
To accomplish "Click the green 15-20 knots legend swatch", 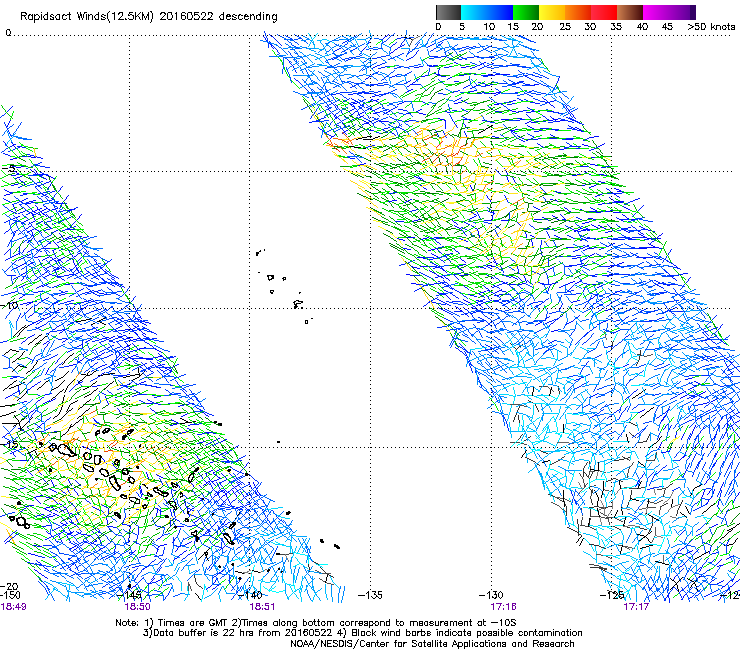I will pos(526,12).
